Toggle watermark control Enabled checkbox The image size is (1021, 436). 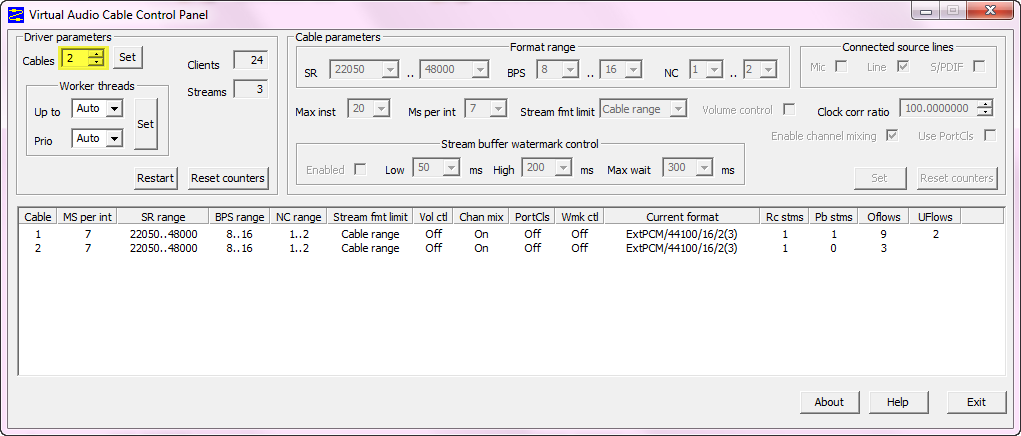[x=360, y=169]
